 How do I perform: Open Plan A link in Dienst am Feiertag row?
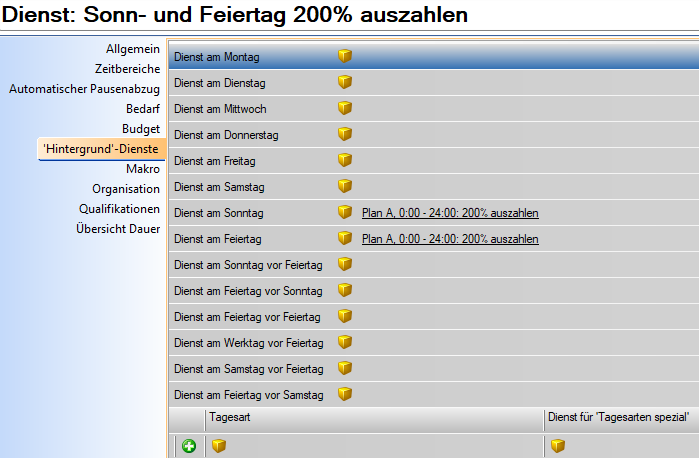tap(450, 239)
